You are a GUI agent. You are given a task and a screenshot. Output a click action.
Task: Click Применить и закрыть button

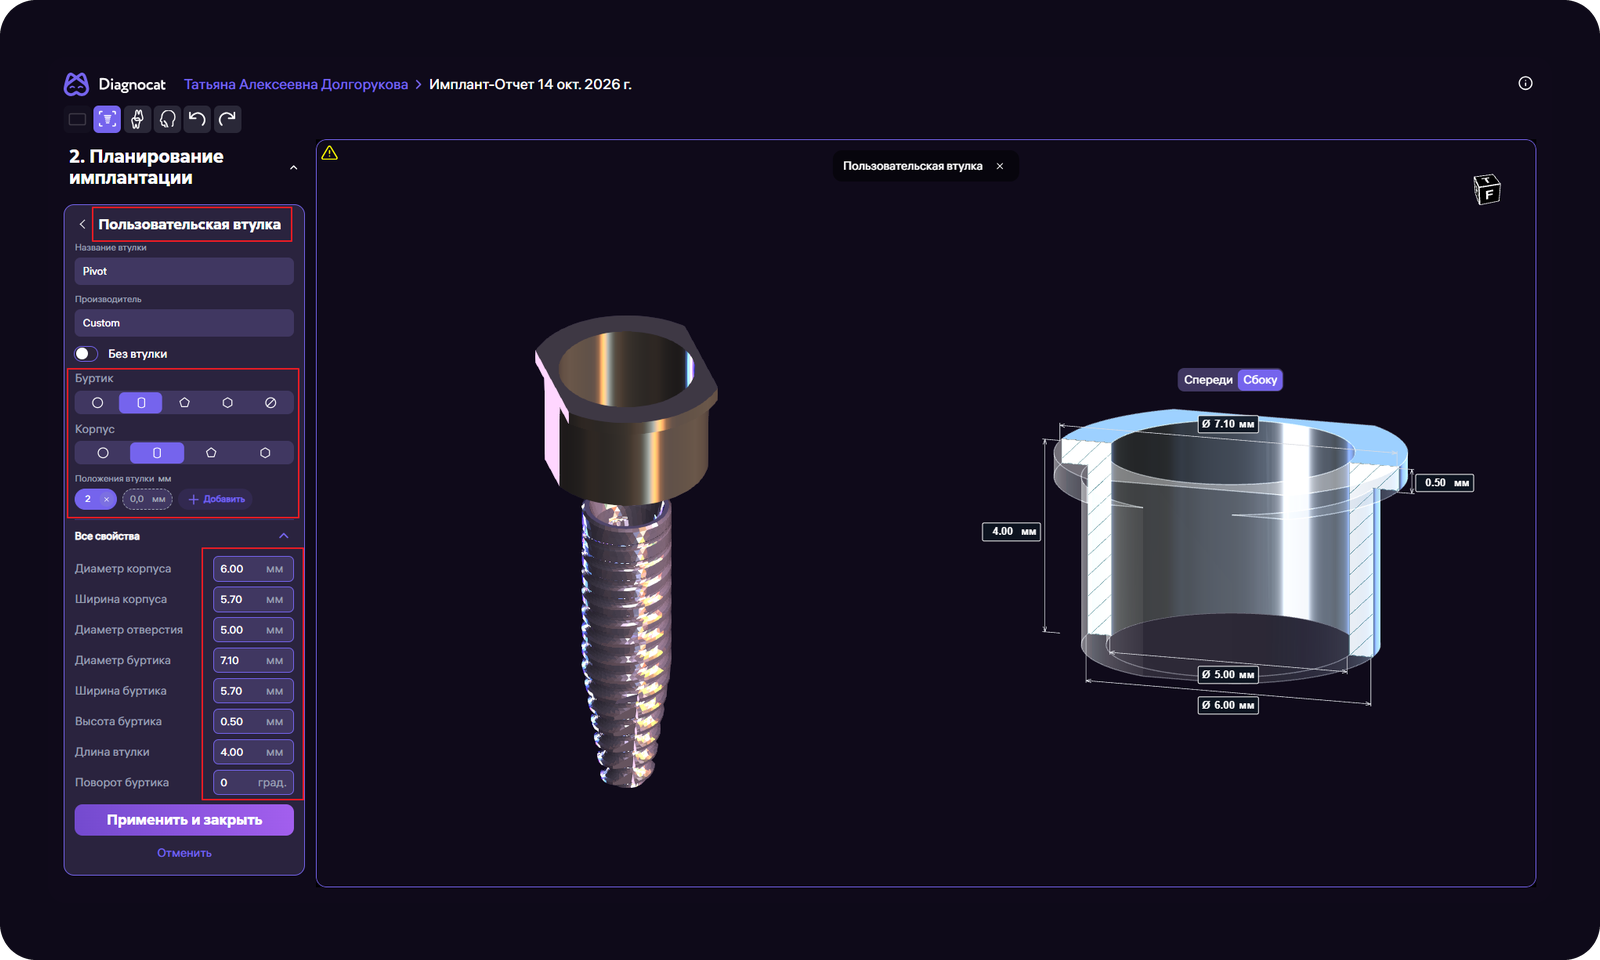(184, 820)
